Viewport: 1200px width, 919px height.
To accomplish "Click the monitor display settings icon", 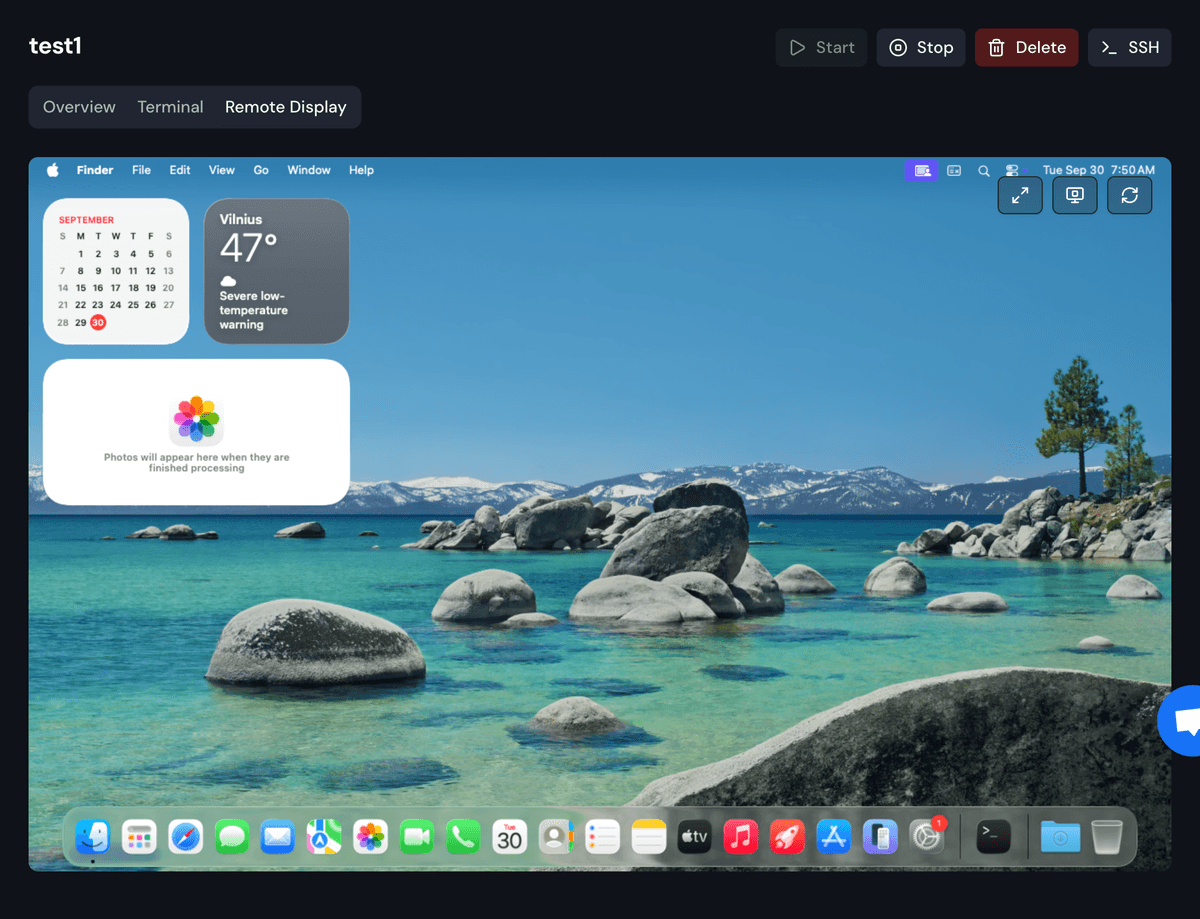I will coord(1074,196).
